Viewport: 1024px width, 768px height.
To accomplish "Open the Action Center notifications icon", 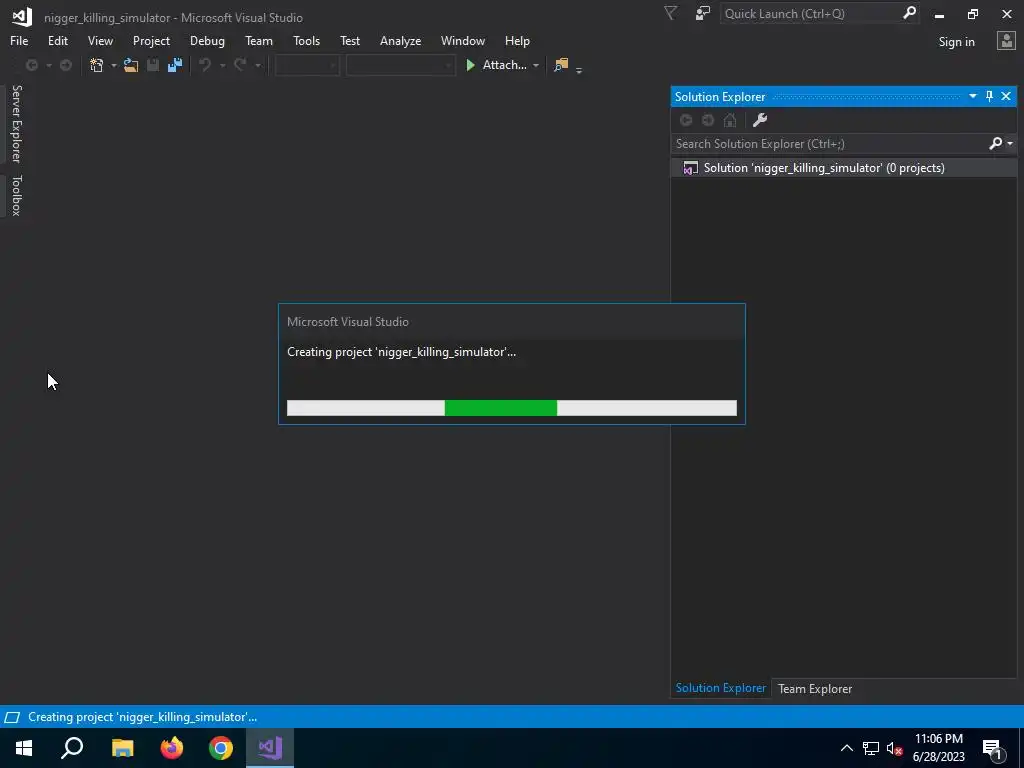I will click(993, 748).
